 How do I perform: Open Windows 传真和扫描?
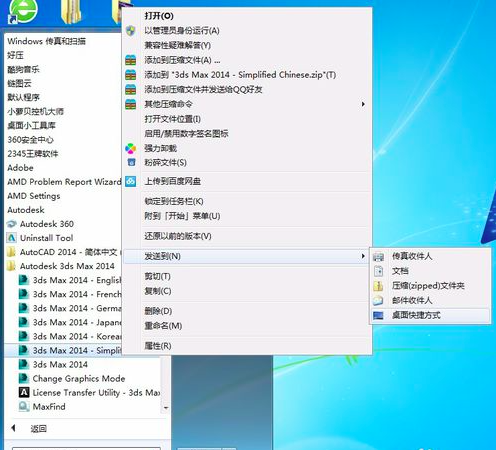point(46,41)
